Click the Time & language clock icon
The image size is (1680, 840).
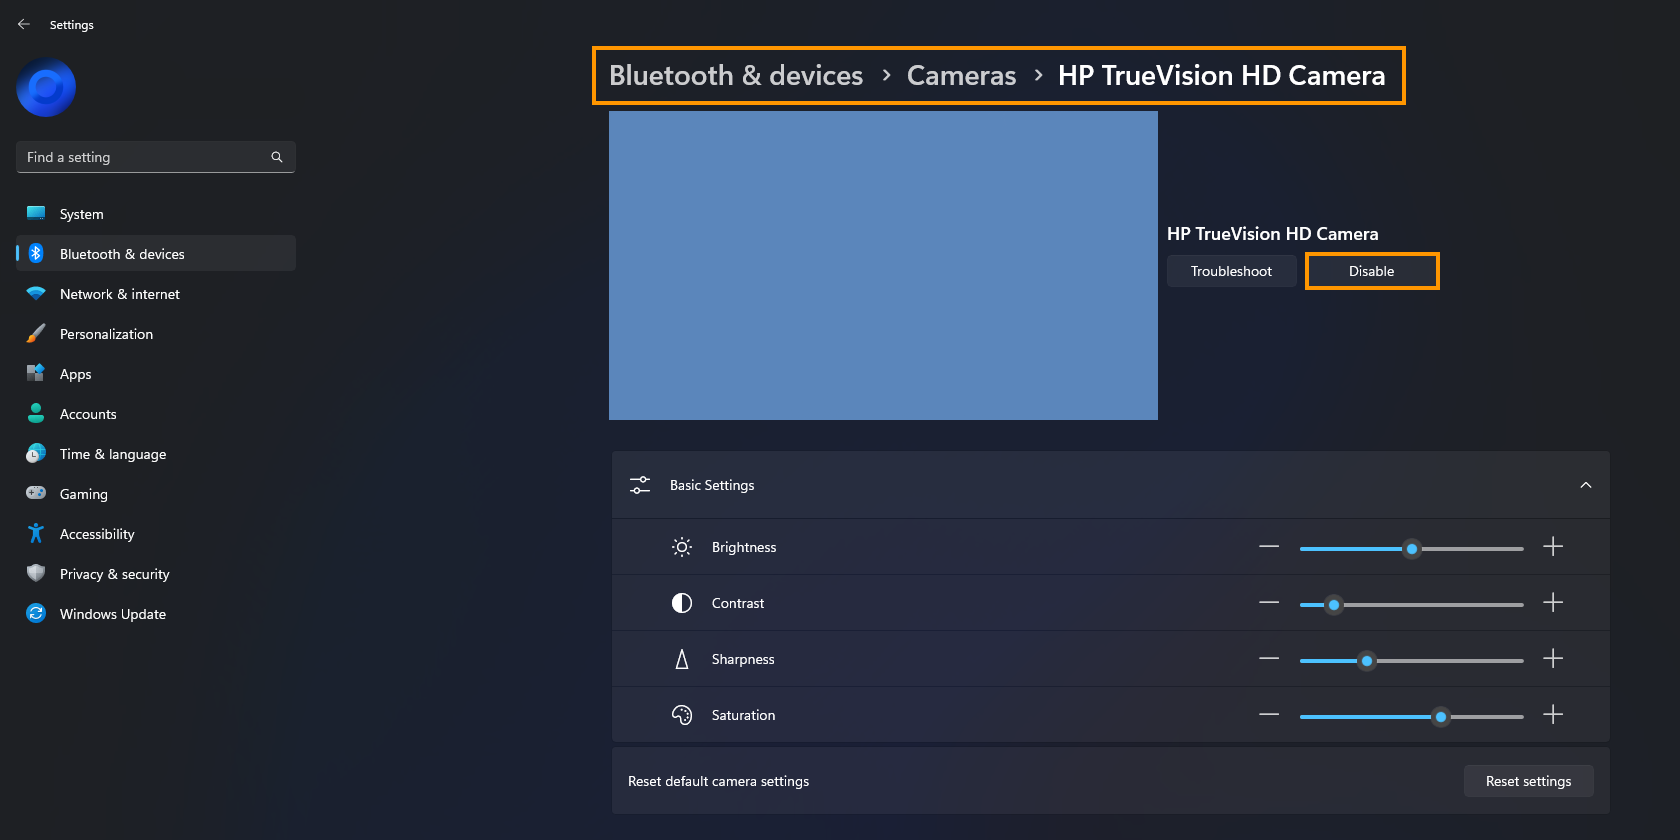[36, 453]
